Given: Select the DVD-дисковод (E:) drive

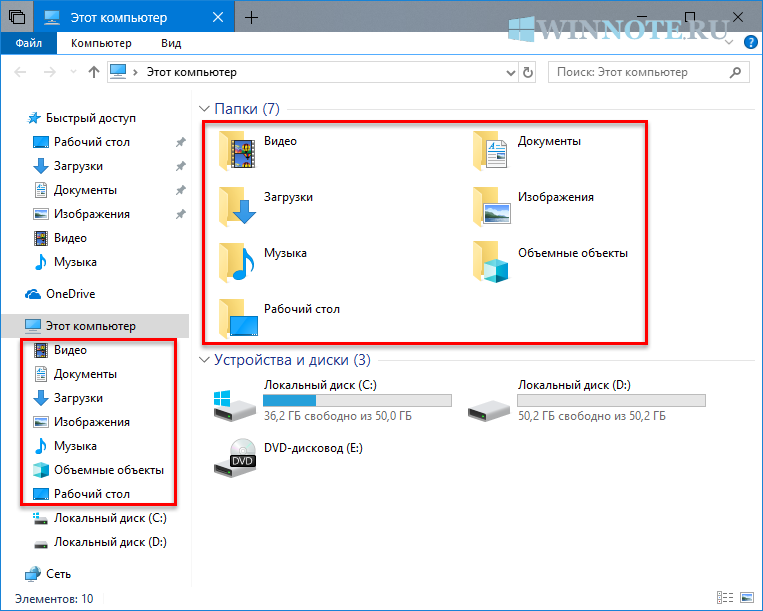Looking at the screenshot, I should pos(289,458).
